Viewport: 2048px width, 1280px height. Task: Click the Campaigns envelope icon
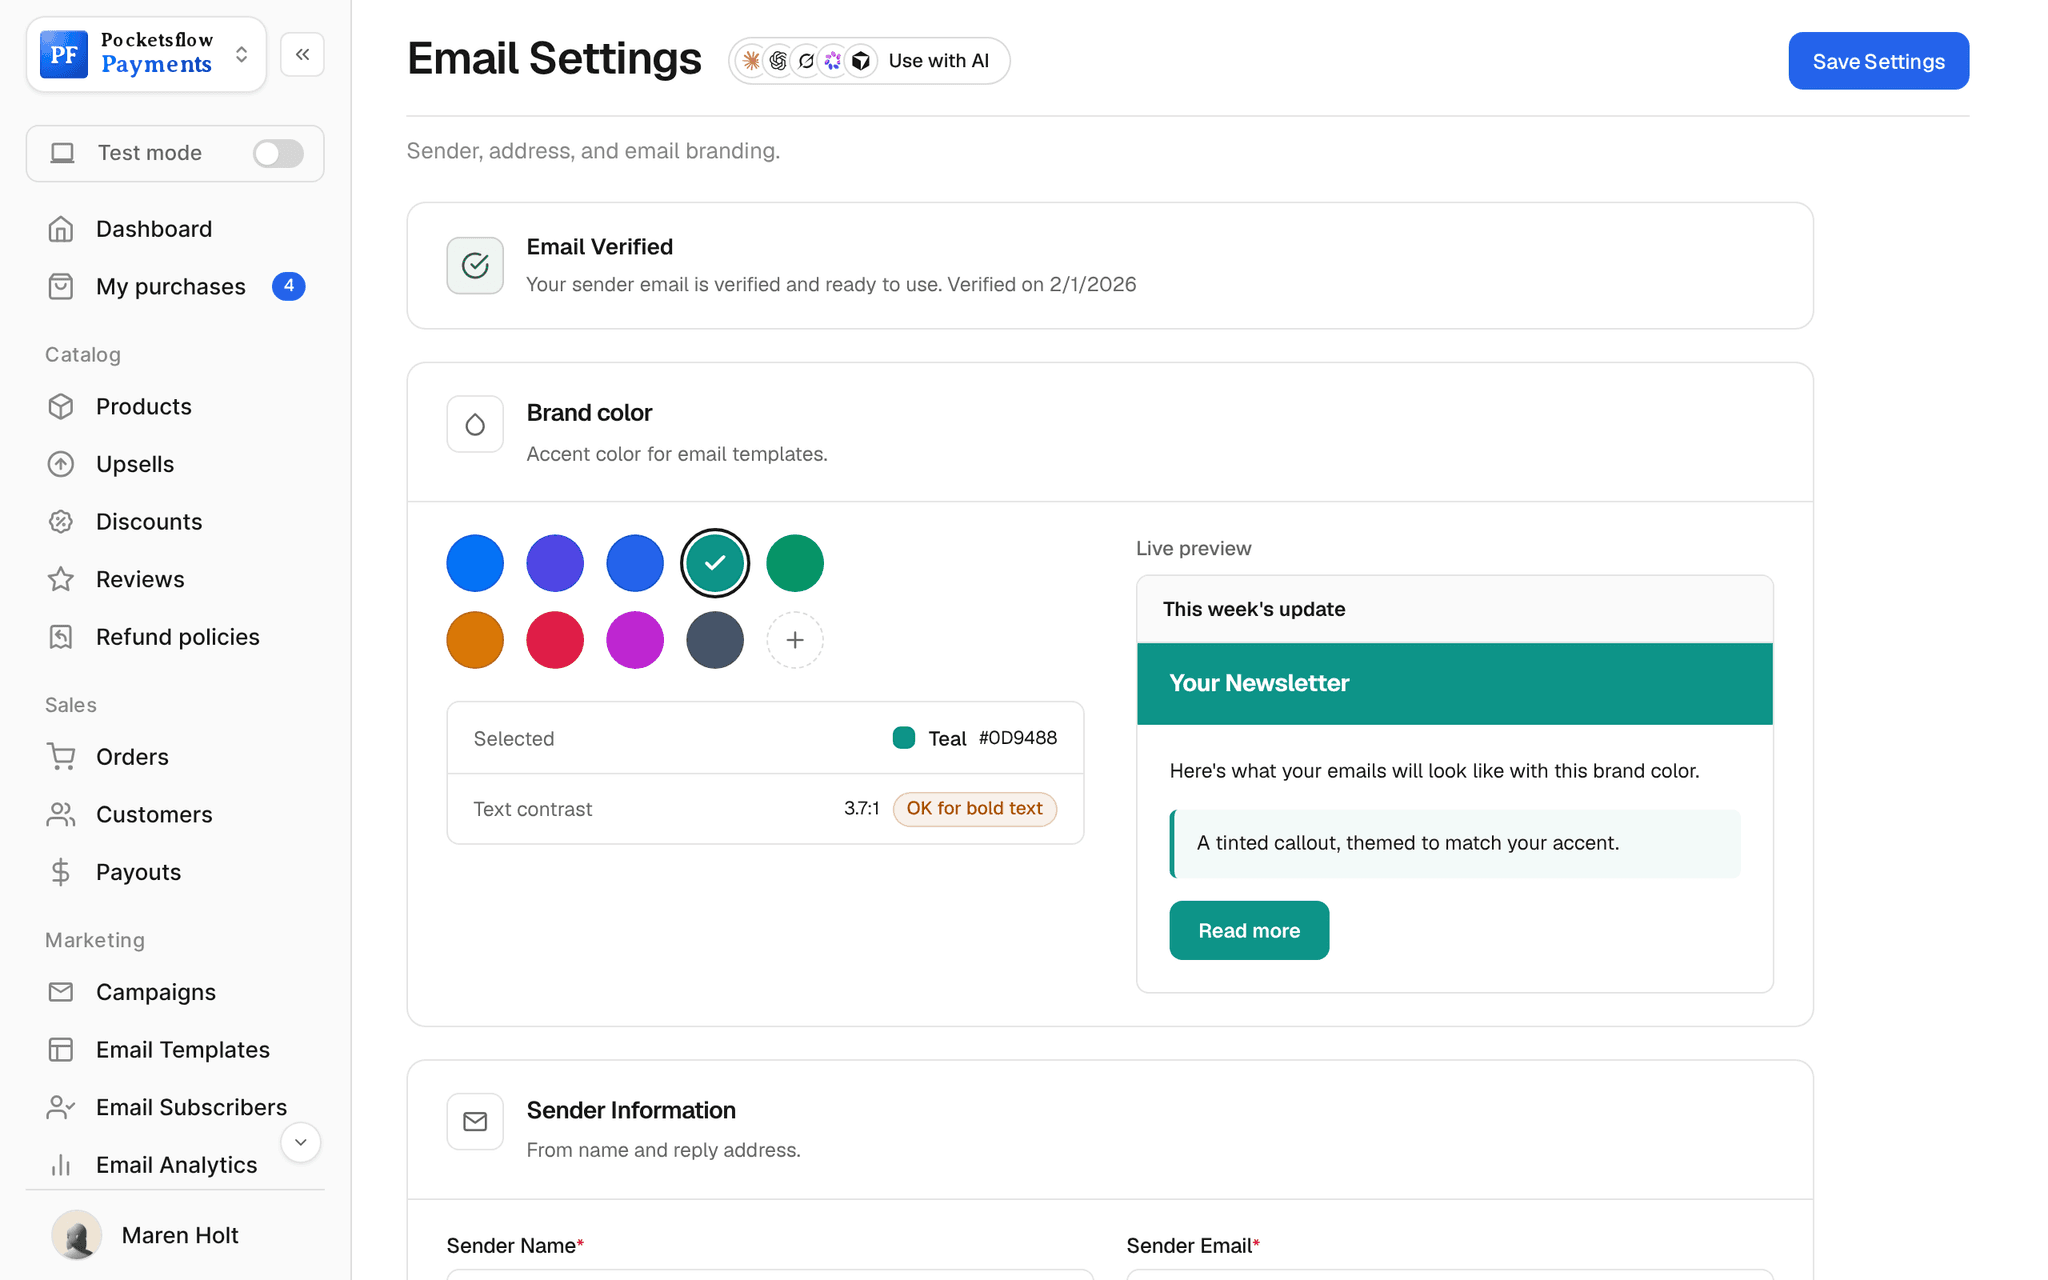point(61,992)
